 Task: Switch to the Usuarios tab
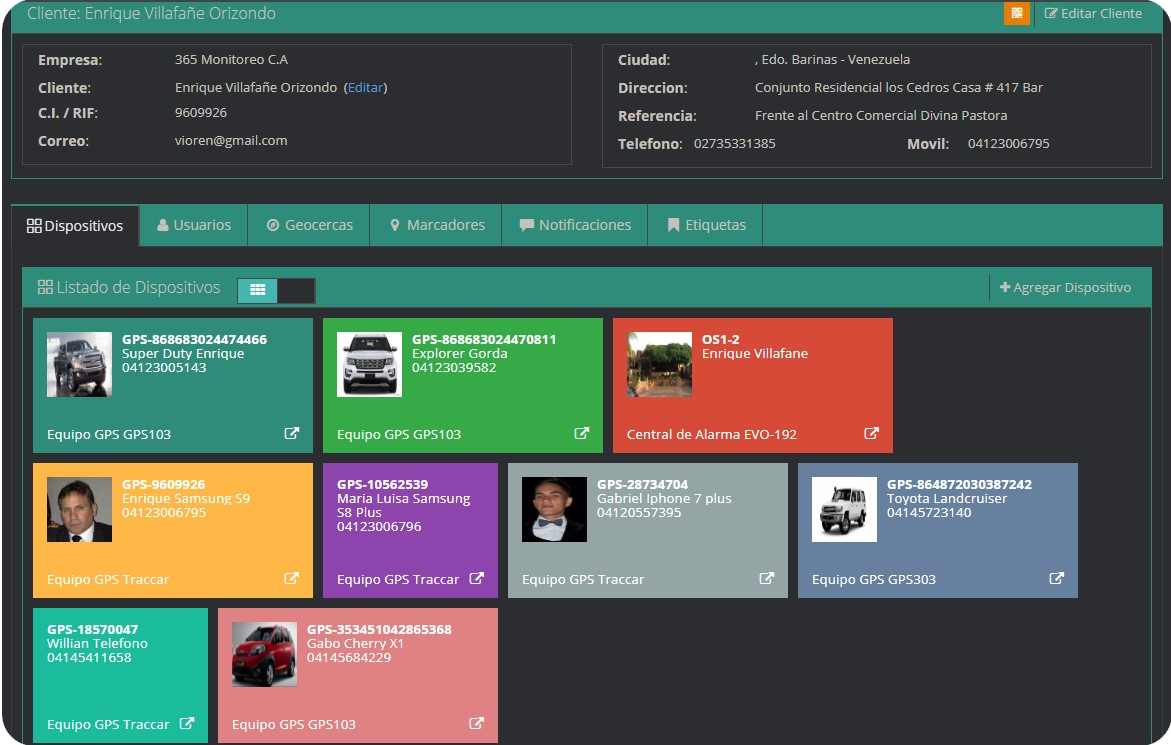(x=193, y=225)
